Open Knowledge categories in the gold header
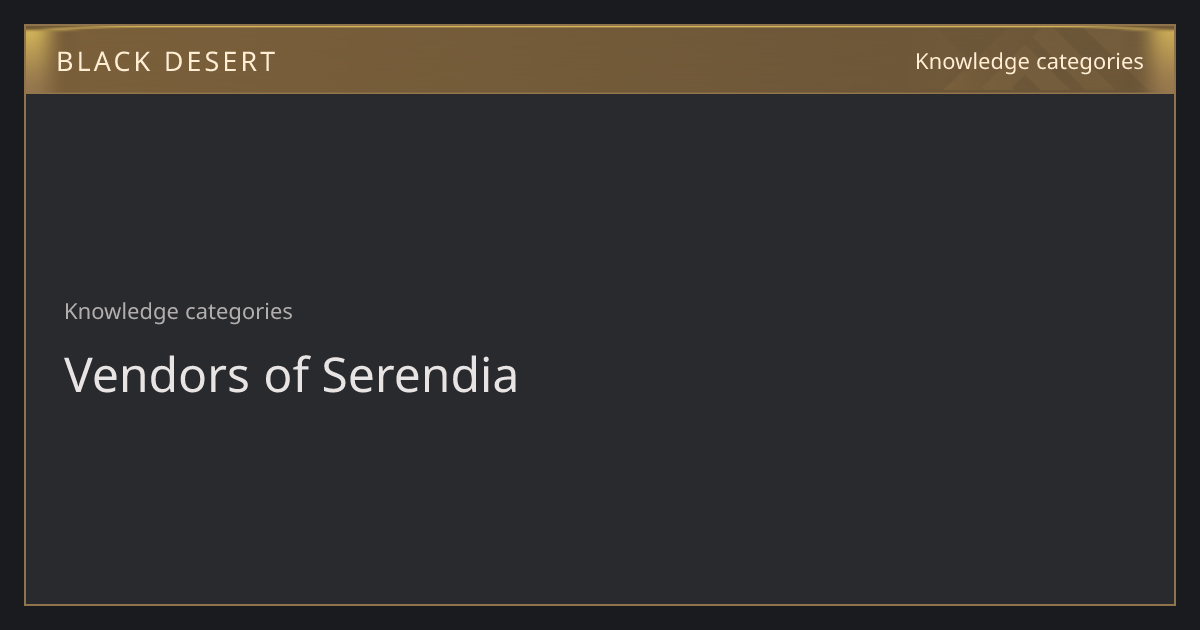Image resolution: width=1200 pixels, height=630 pixels. (1029, 62)
